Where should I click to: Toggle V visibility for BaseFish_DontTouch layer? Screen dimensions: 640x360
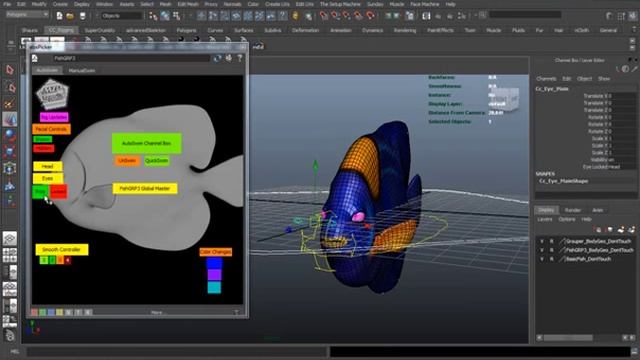tap(542, 259)
